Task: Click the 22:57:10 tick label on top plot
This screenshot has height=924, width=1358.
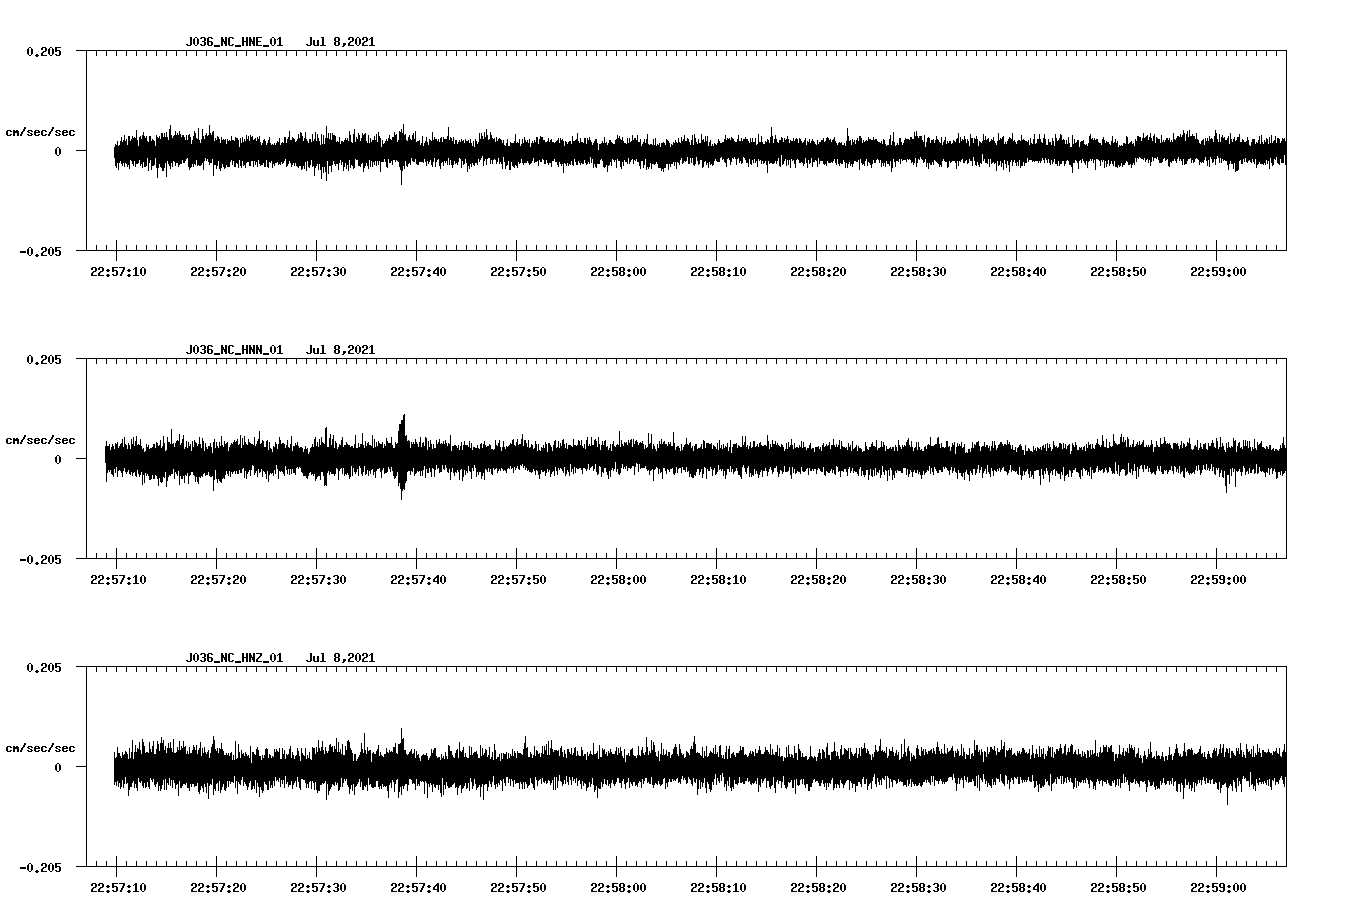Action: (x=118, y=269)
